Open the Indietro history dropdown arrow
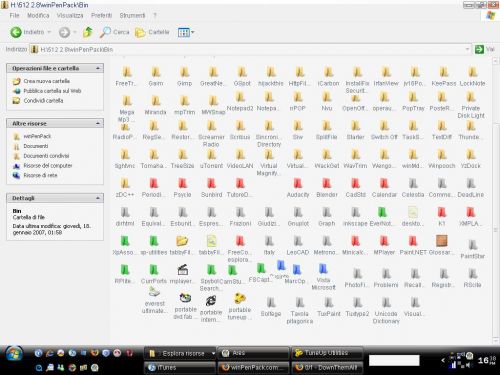Image resolution: width=500 pixels, height=375 pixels. (x=49, y=32)
